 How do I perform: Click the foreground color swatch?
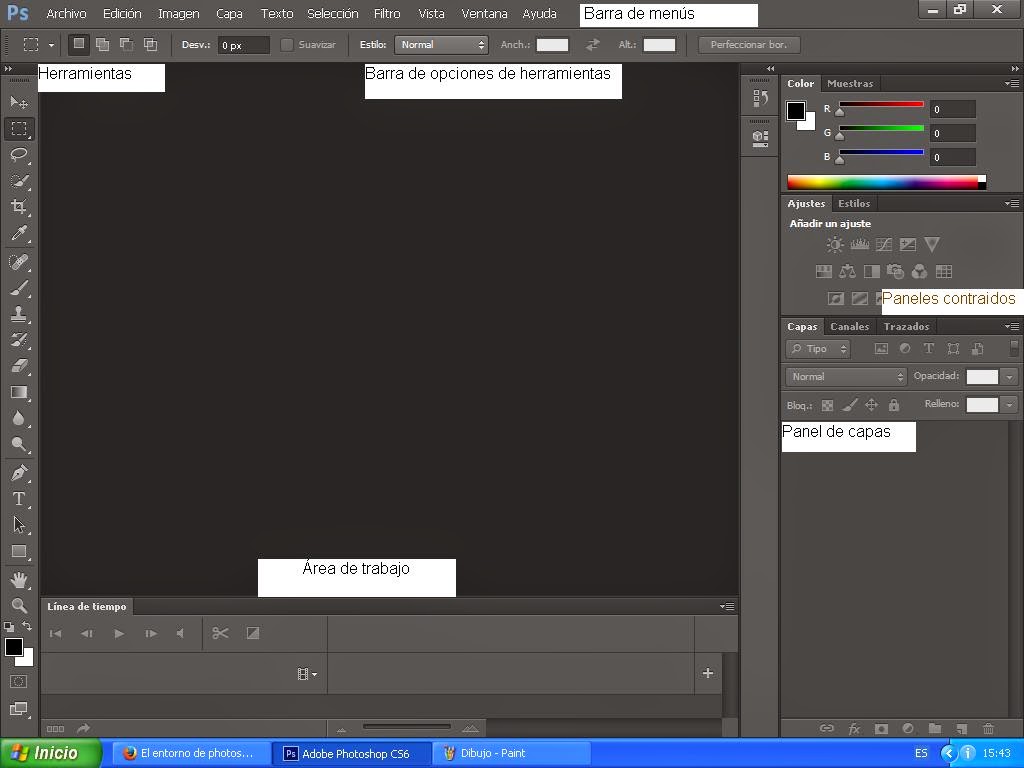15,649
